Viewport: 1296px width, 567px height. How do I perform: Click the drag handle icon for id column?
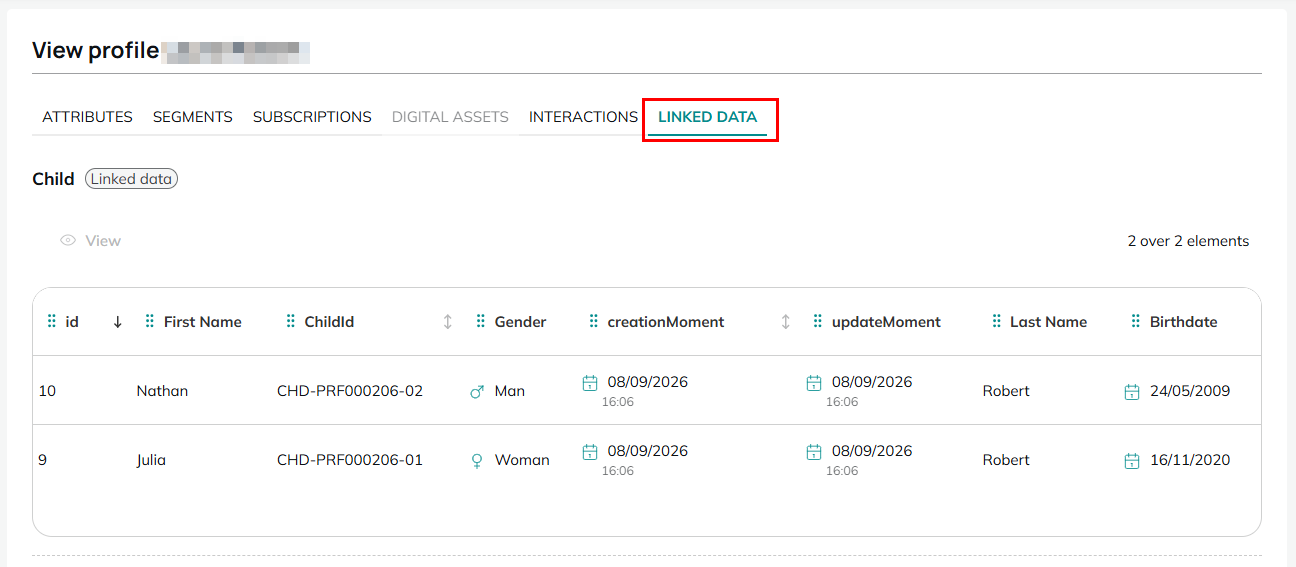52,322
